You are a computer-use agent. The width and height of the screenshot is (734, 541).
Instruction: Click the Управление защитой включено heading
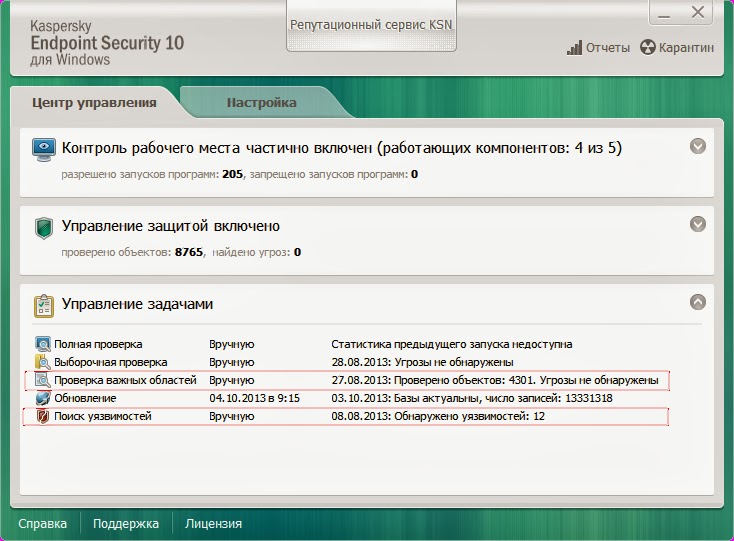click(x=171, y=226)
